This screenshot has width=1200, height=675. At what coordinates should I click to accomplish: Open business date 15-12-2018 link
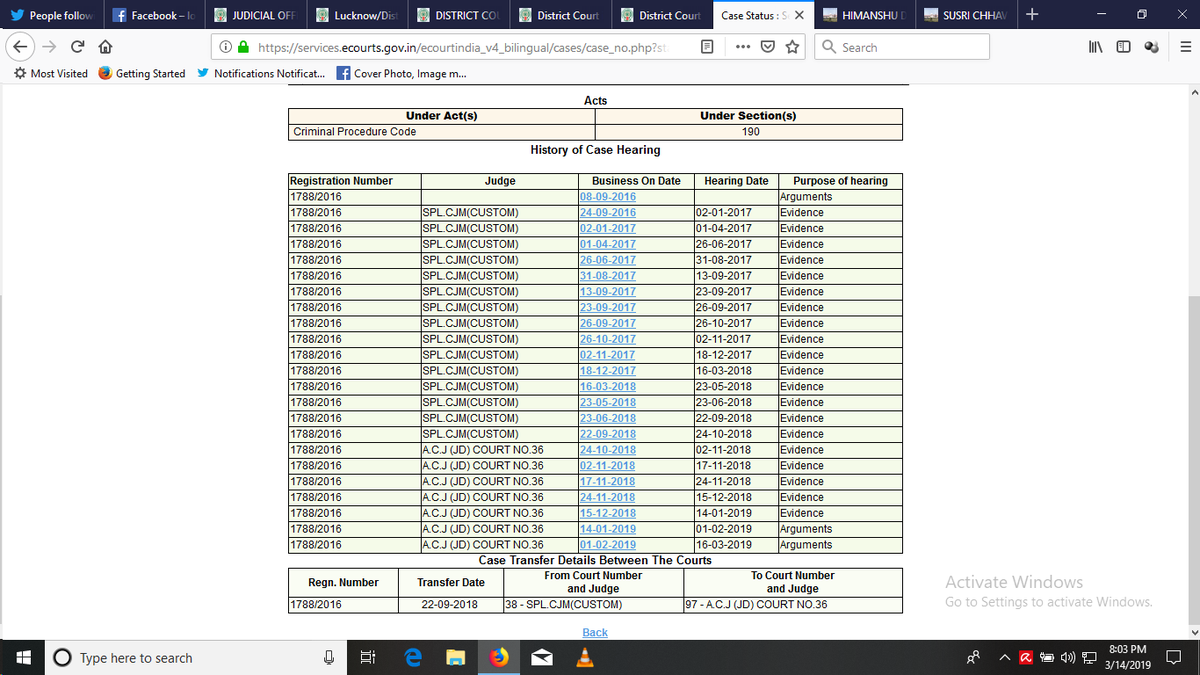coord(608,513)
